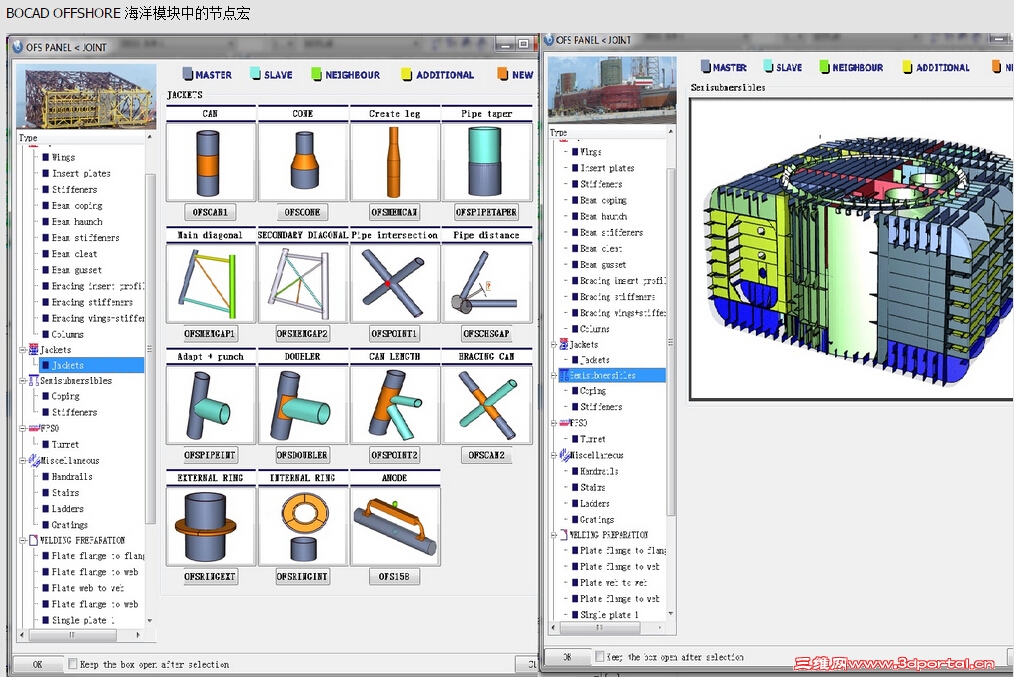
Task: Select the Pipe intersection joint thumbnail
Action: (x=394, y=283)
